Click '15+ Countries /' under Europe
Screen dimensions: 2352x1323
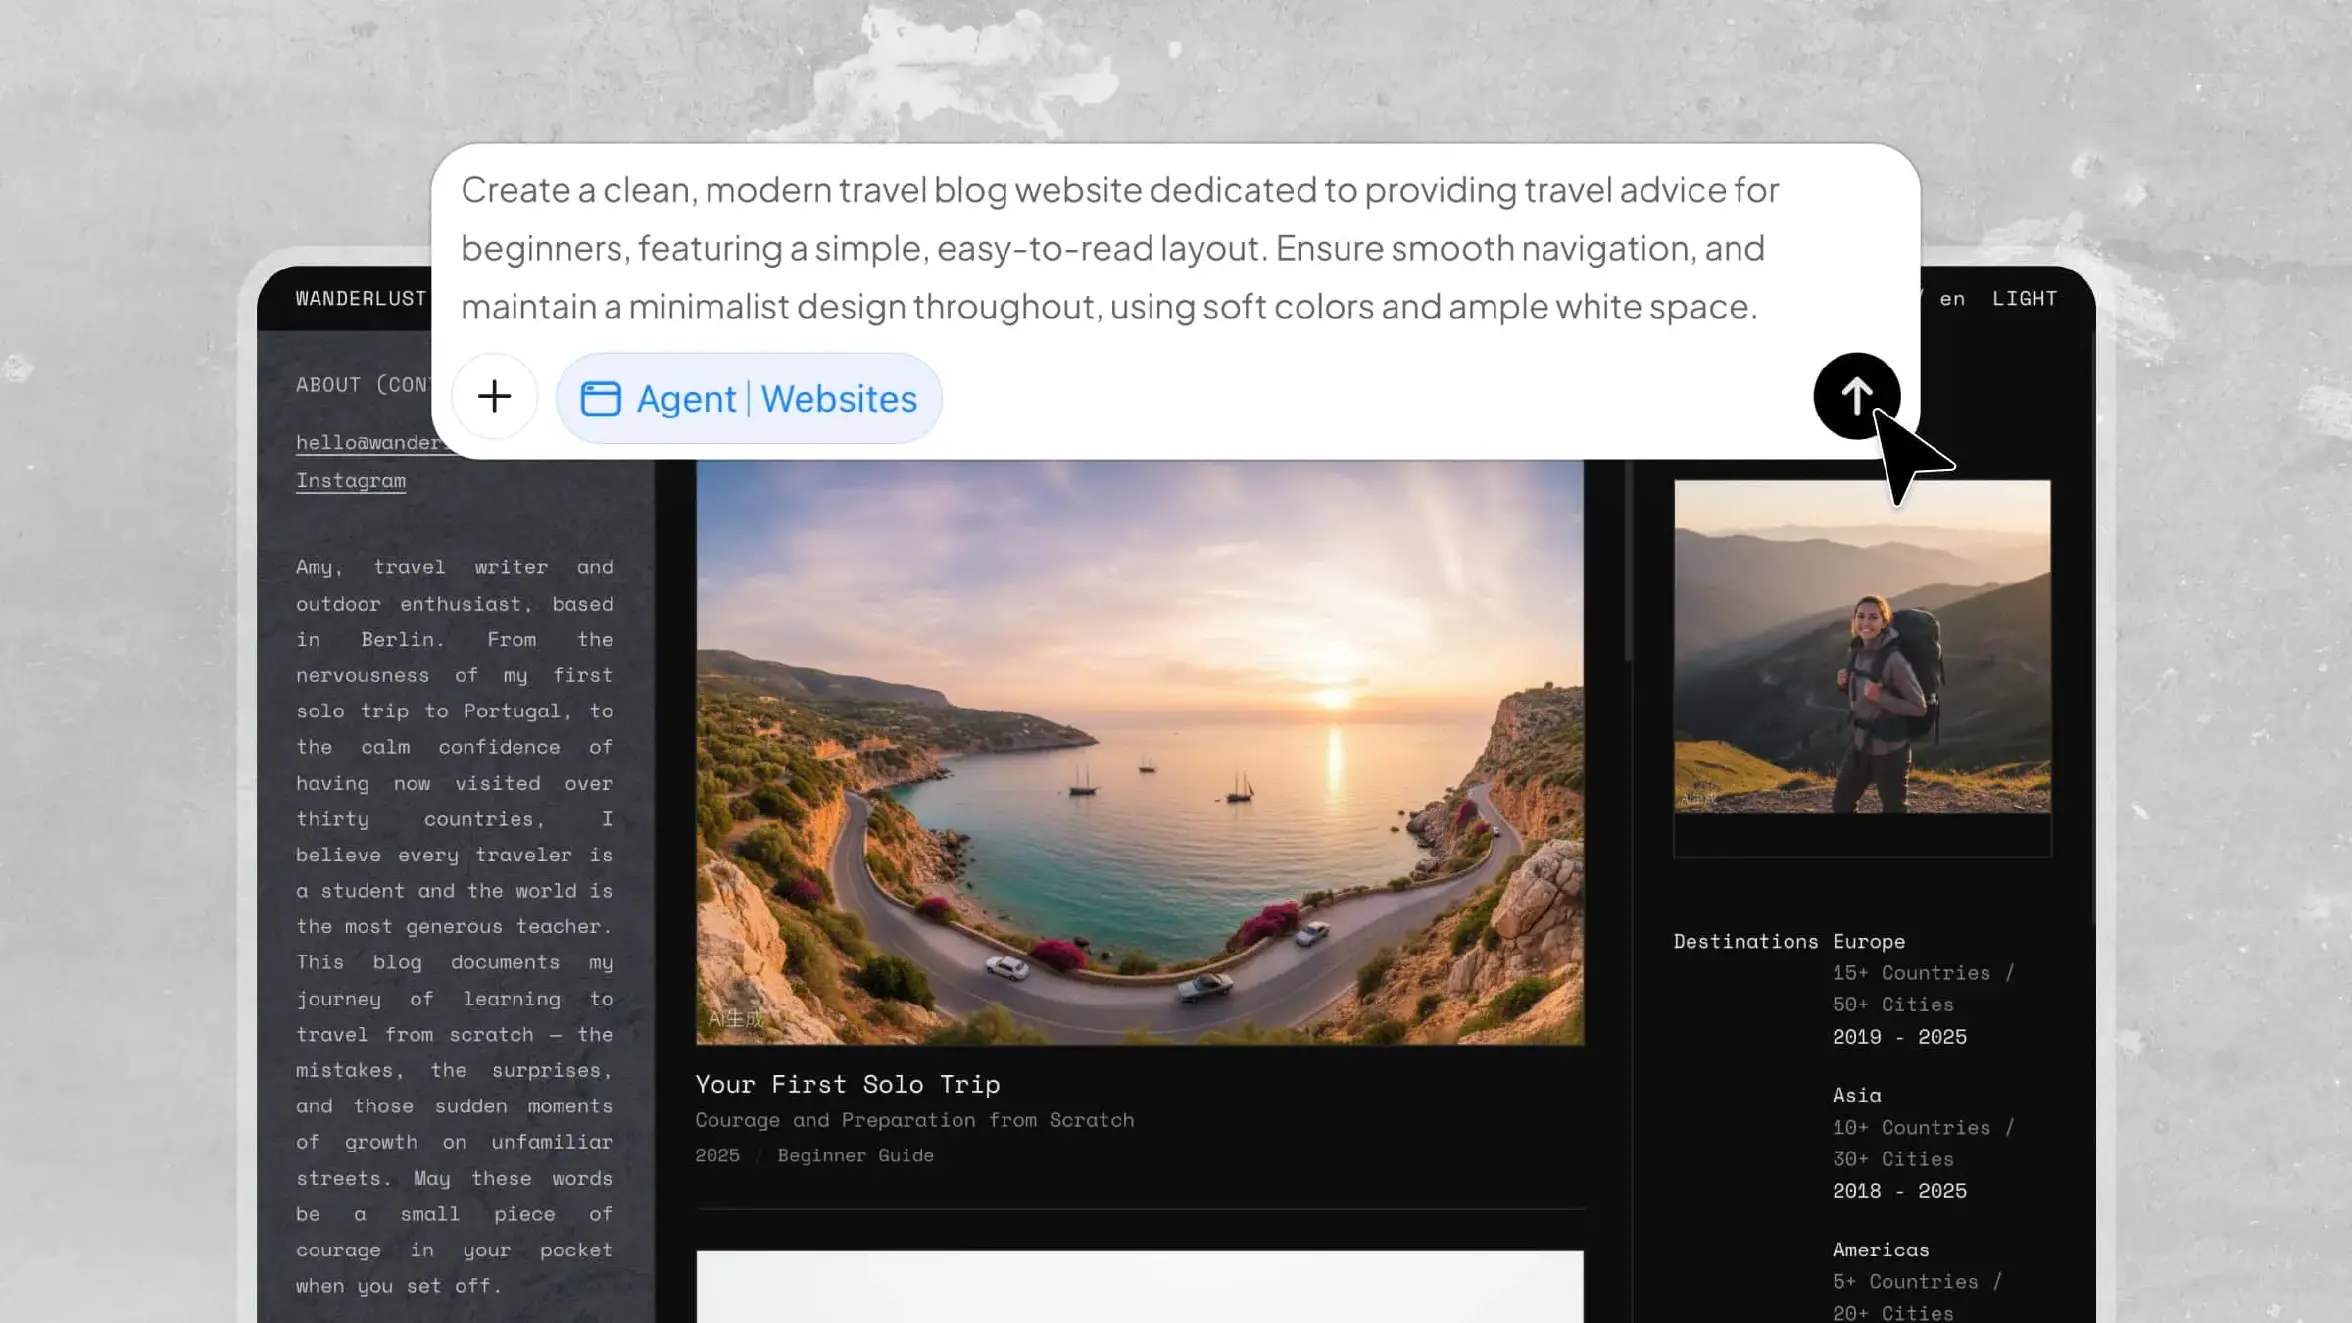pyautogui.click(x=1923, y=972)
